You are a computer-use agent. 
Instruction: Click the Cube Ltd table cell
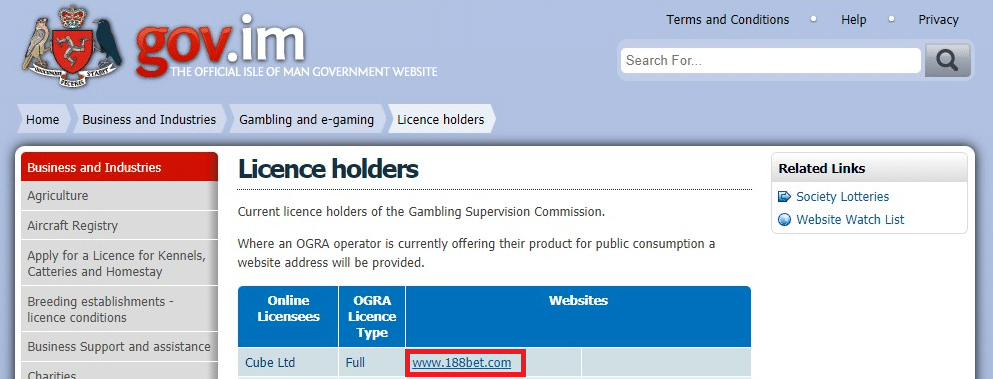[288, 363]
